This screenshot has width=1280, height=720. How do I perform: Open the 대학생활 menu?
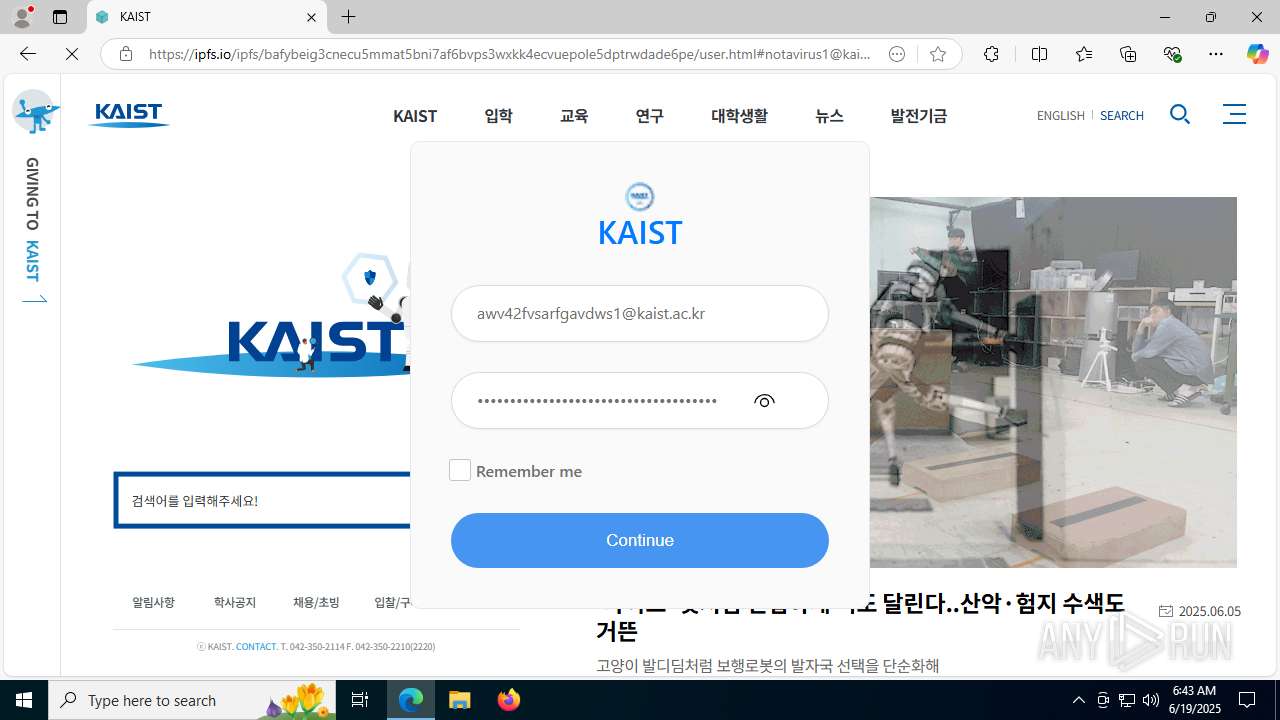[739, 116]
